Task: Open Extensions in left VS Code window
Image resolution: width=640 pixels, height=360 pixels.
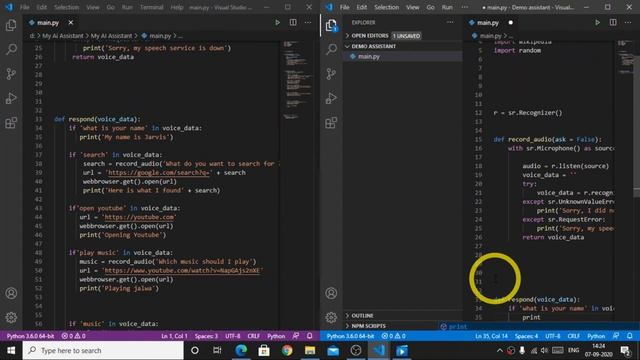Action: pos(11,123)
